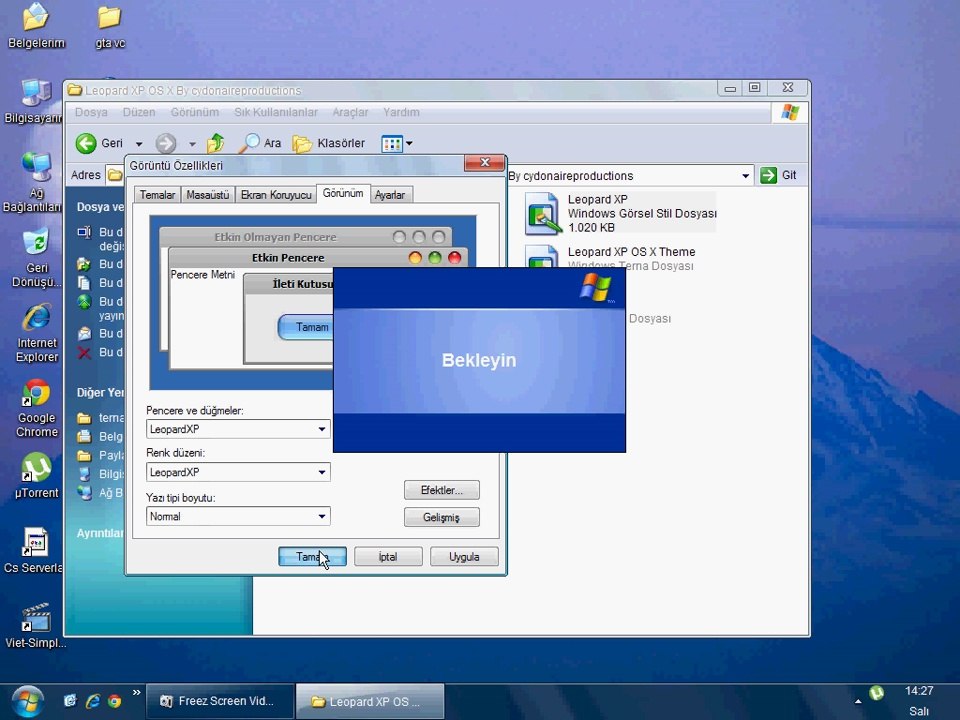Open the Pencere ve düğmeler dropdown

point(238,429)
